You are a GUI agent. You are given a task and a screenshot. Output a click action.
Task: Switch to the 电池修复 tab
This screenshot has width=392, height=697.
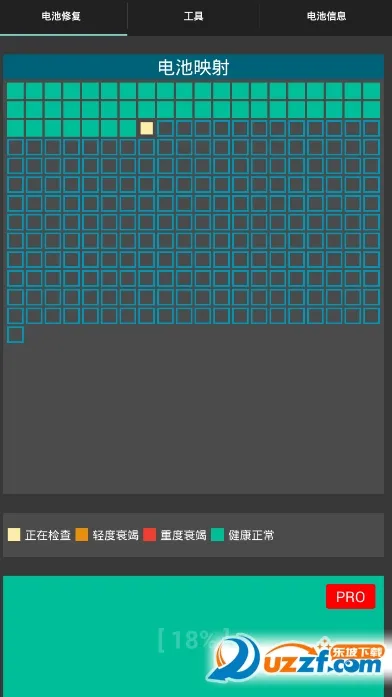point(63,17)
